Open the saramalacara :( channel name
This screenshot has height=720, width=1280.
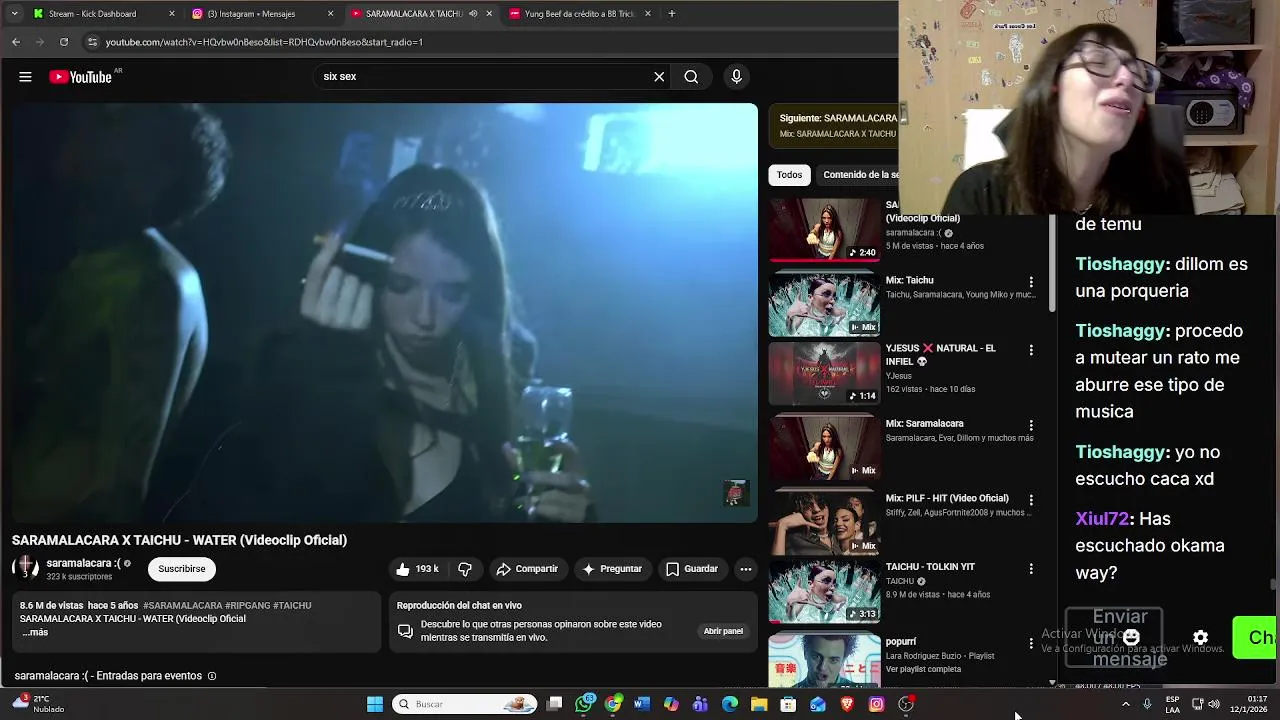tap(83, 563)
